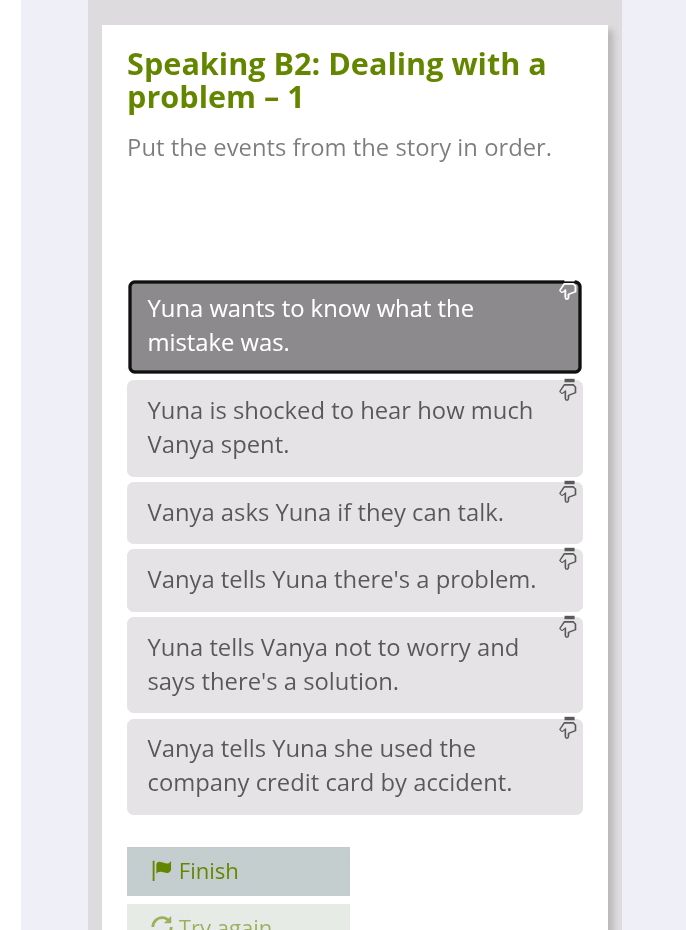Click the move icon on "company credit card" sentence
The width and height of the screenshot is (686, 930).
click(x=567, y=728)
